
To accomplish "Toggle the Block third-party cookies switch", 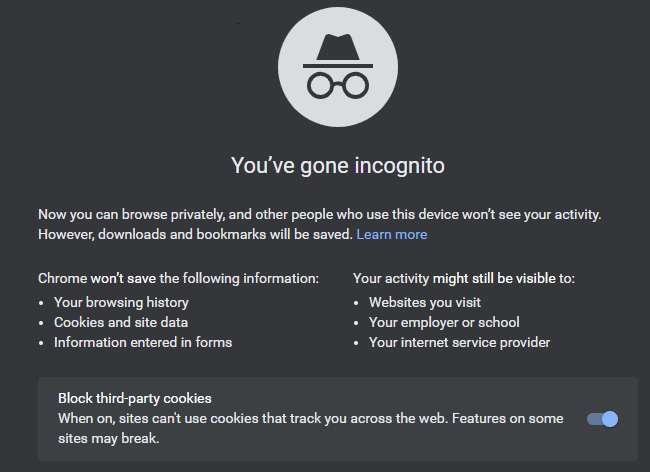I will pyautogui.click(x=602, y=419).
